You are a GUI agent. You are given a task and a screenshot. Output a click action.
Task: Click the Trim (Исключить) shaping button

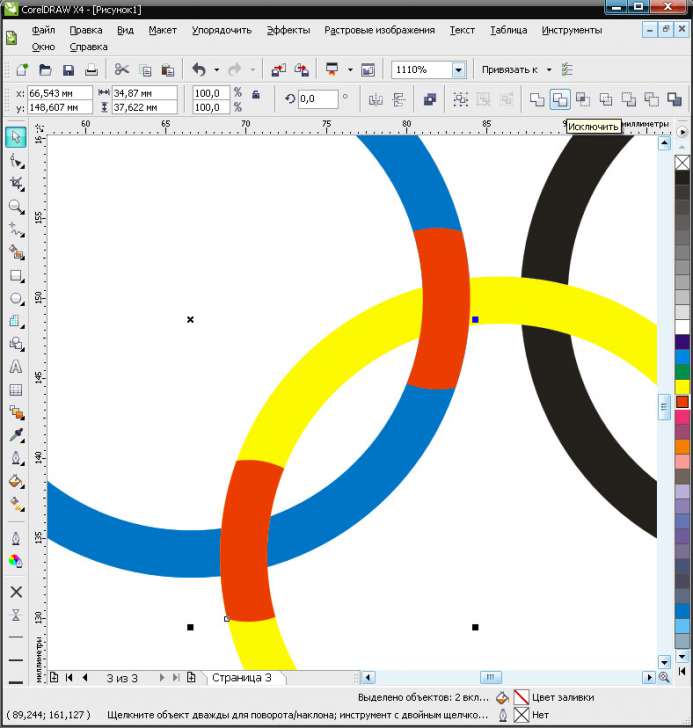point(560,99)
